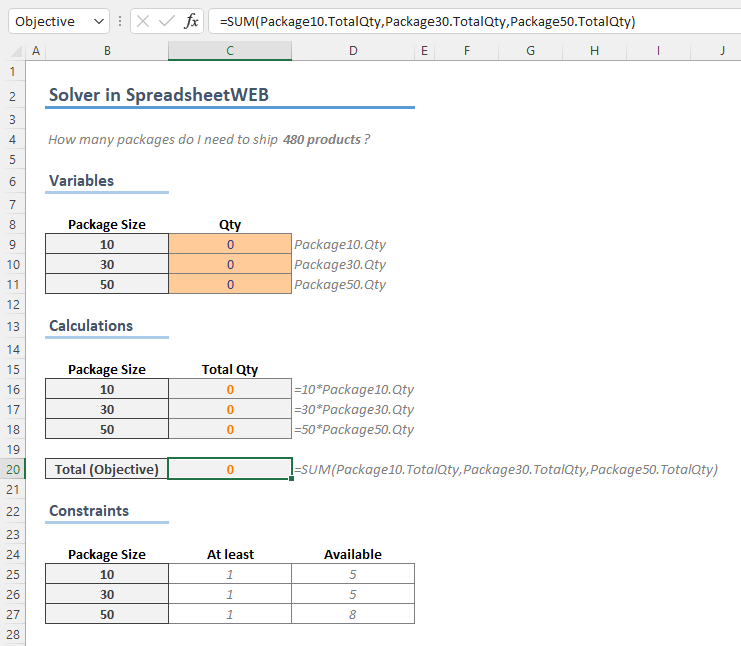Viewport: 741px width, 646px height.
Task: Click the =10*Package10.Qty formula note
Action: pyautogui.click(x=354, y=389)
